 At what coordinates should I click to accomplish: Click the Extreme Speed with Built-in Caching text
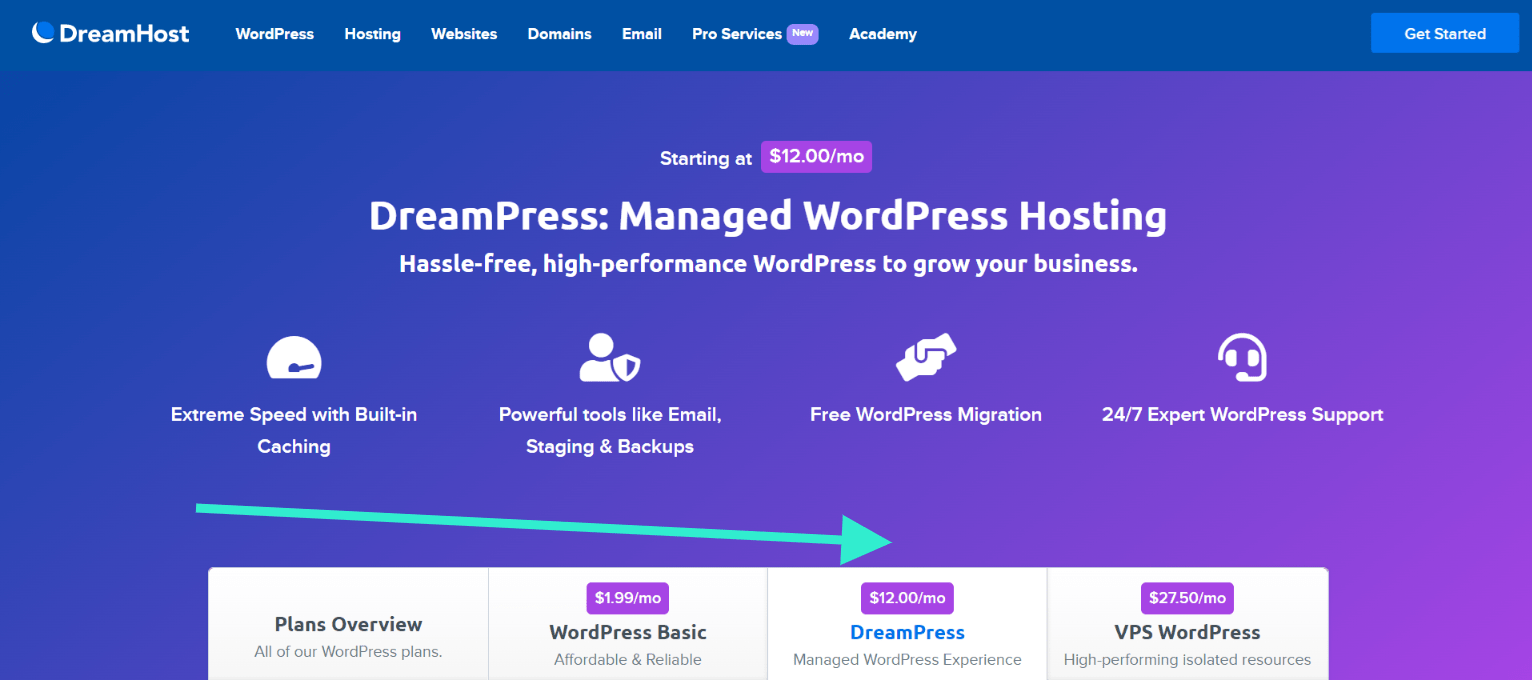coord(294,430)
